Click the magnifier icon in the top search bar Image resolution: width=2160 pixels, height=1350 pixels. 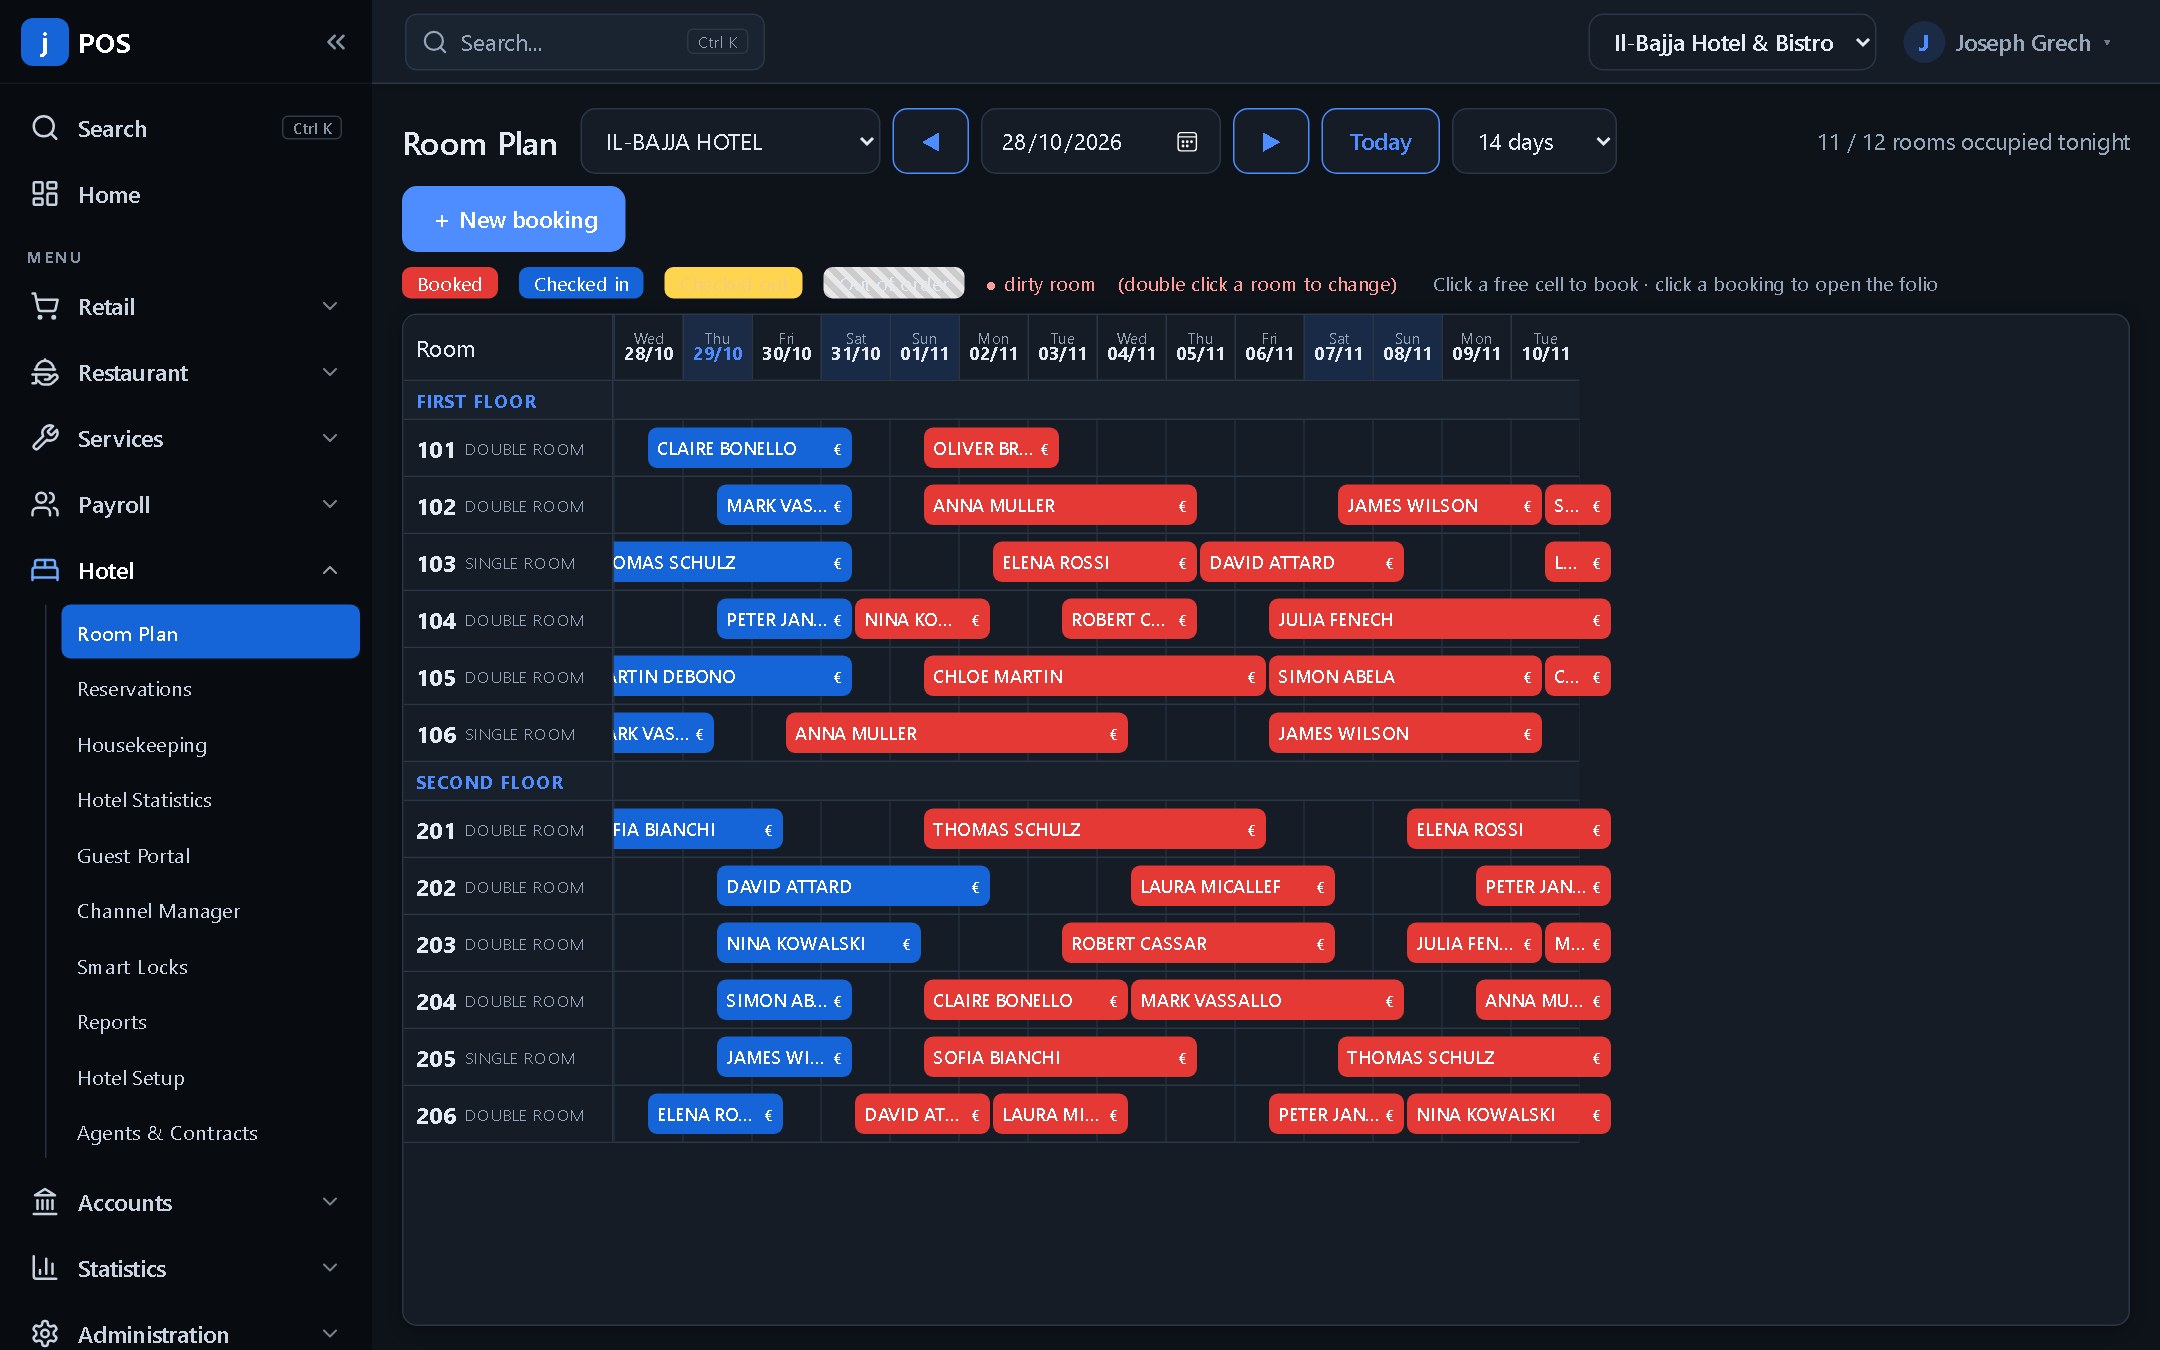click(435, 42)
